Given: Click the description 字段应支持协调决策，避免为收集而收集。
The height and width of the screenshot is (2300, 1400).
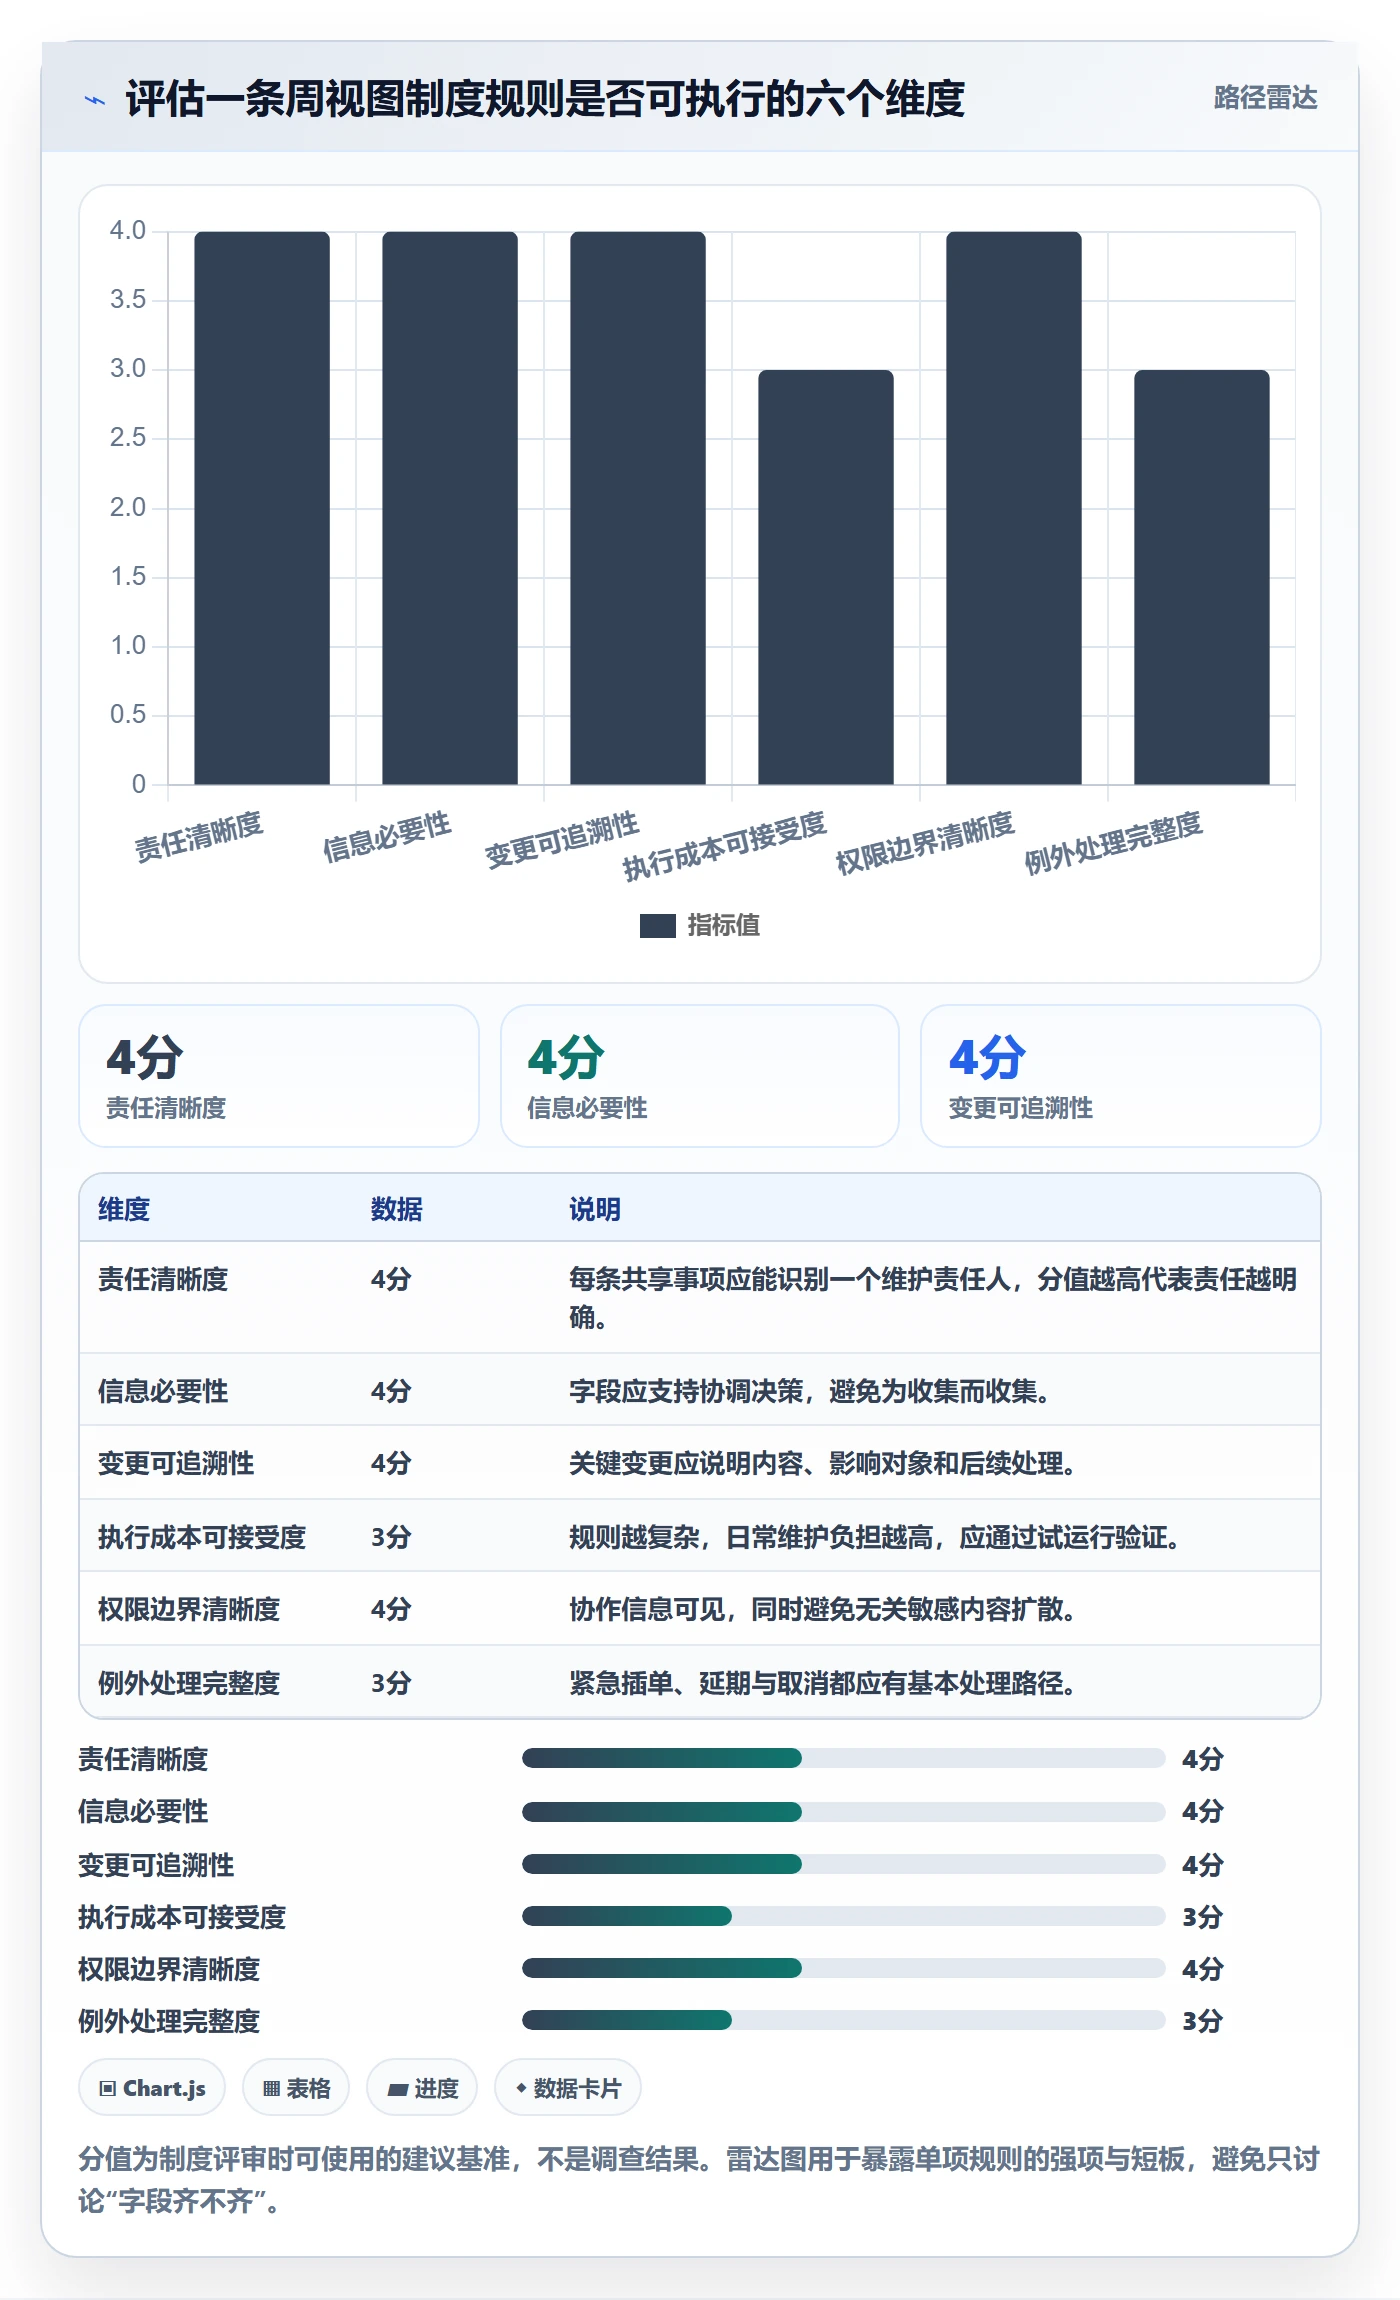Looking at the screenshot, I should coord(809,1391).
